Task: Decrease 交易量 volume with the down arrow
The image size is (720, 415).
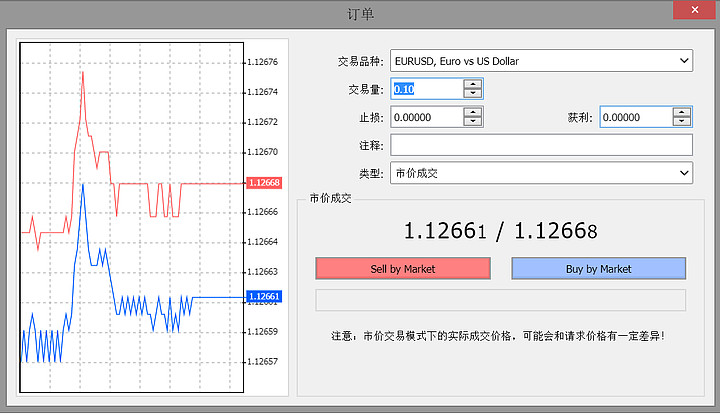Action: [x=473, y=94]
